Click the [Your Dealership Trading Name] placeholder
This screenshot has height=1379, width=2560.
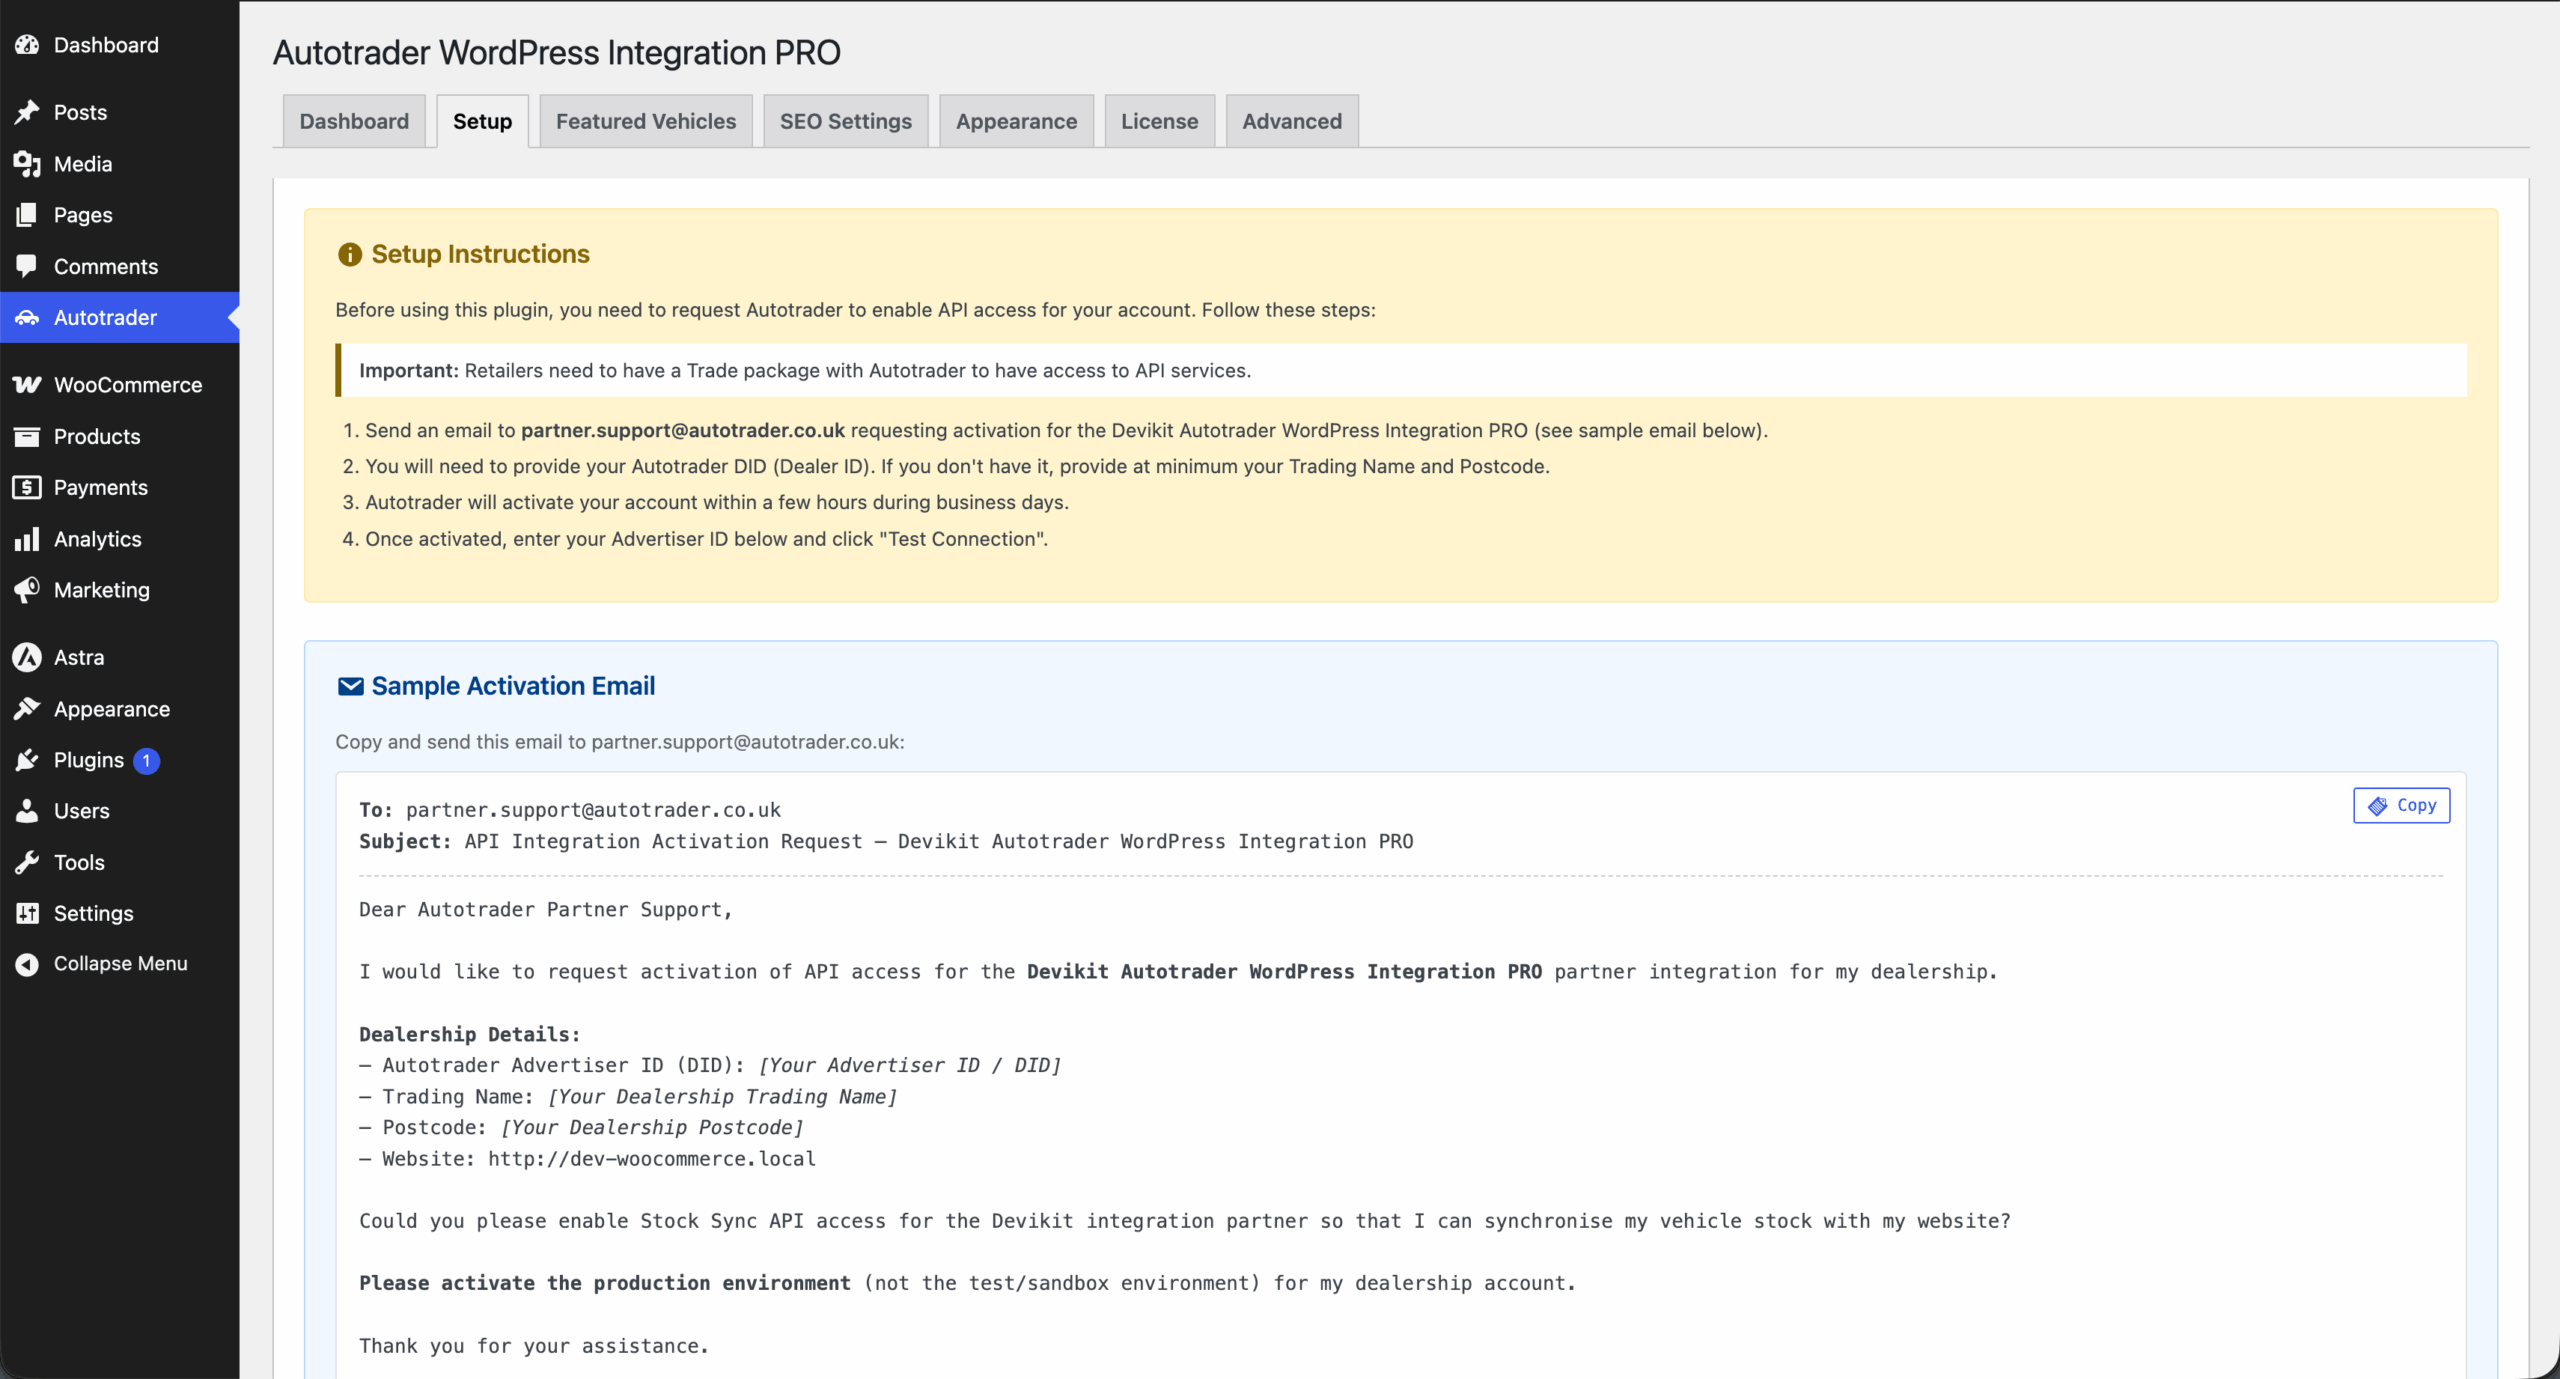(x=723, y=1097)
